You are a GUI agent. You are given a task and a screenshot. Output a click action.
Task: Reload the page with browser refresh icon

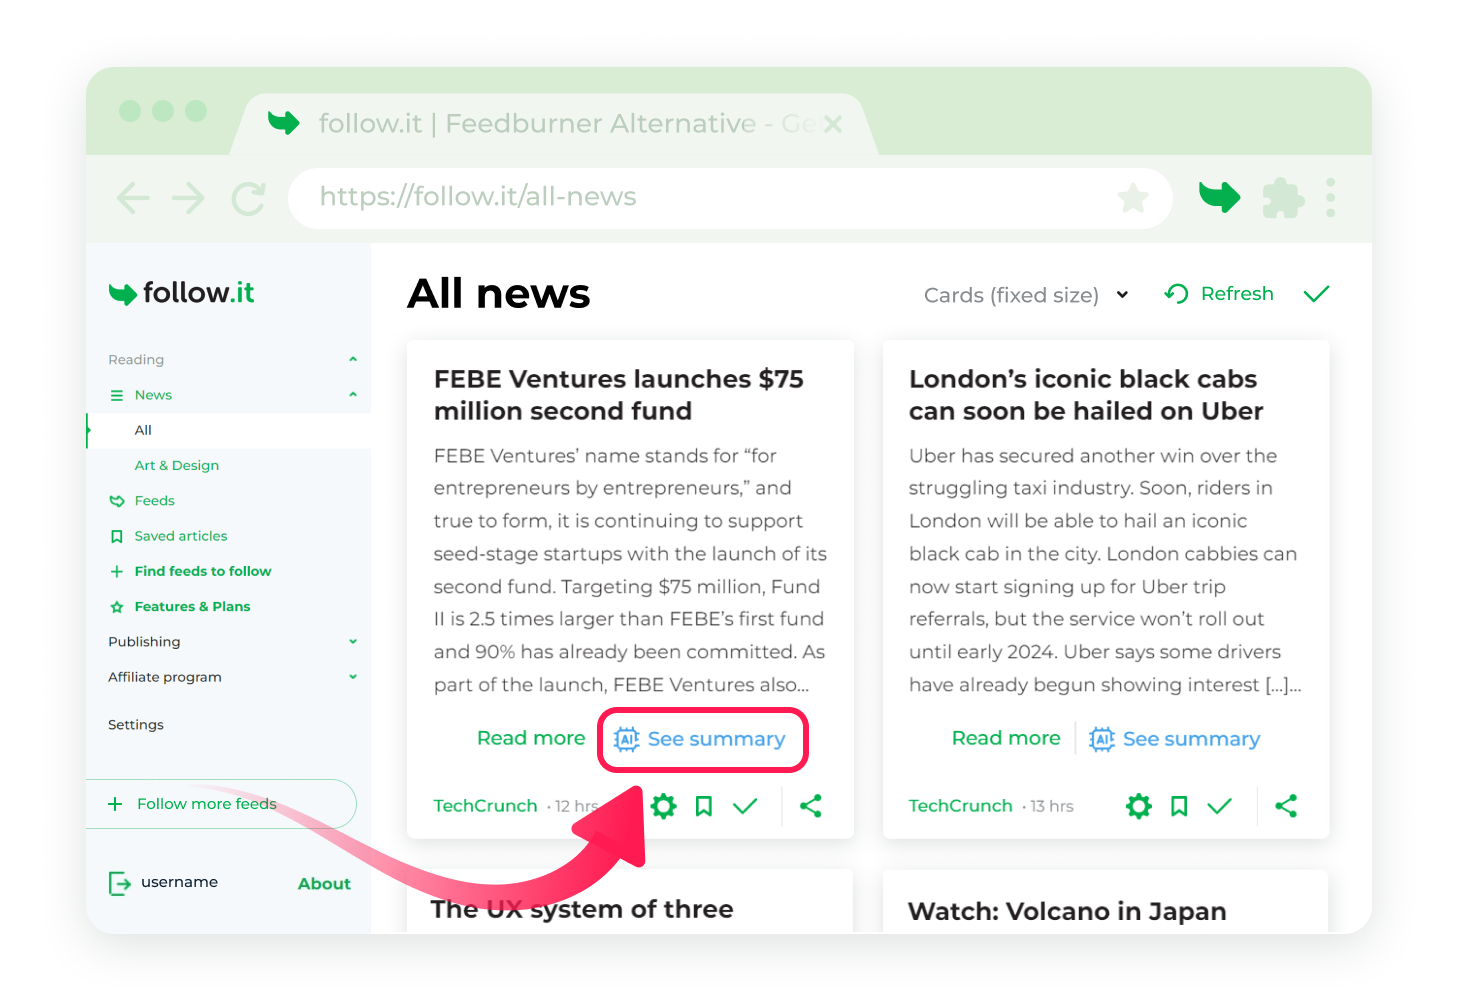pos(248,198)
